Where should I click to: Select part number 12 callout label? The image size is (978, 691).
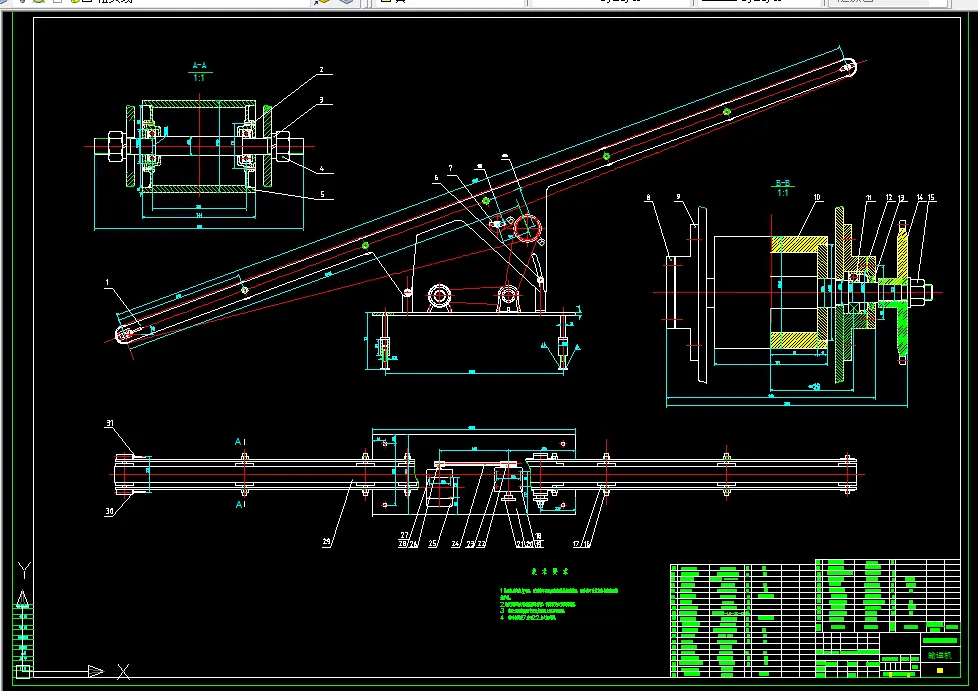click(889, 198)
